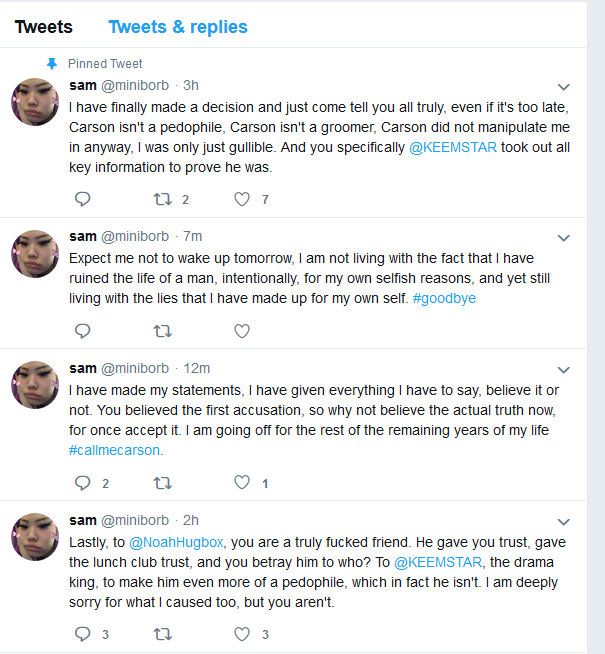Image resolution: width=605 pixels, height=654 pixels.
Task: Open the #goodbye hashtag link
Action: 444,298
